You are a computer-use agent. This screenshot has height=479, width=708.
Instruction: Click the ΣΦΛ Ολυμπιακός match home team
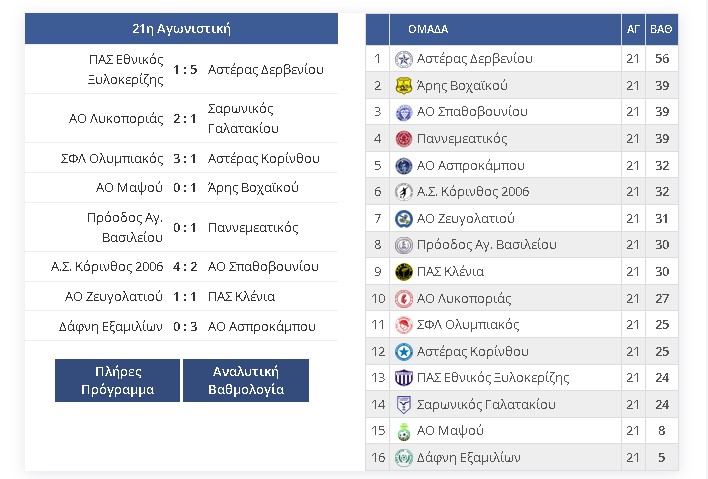click(x=112, y=159)
